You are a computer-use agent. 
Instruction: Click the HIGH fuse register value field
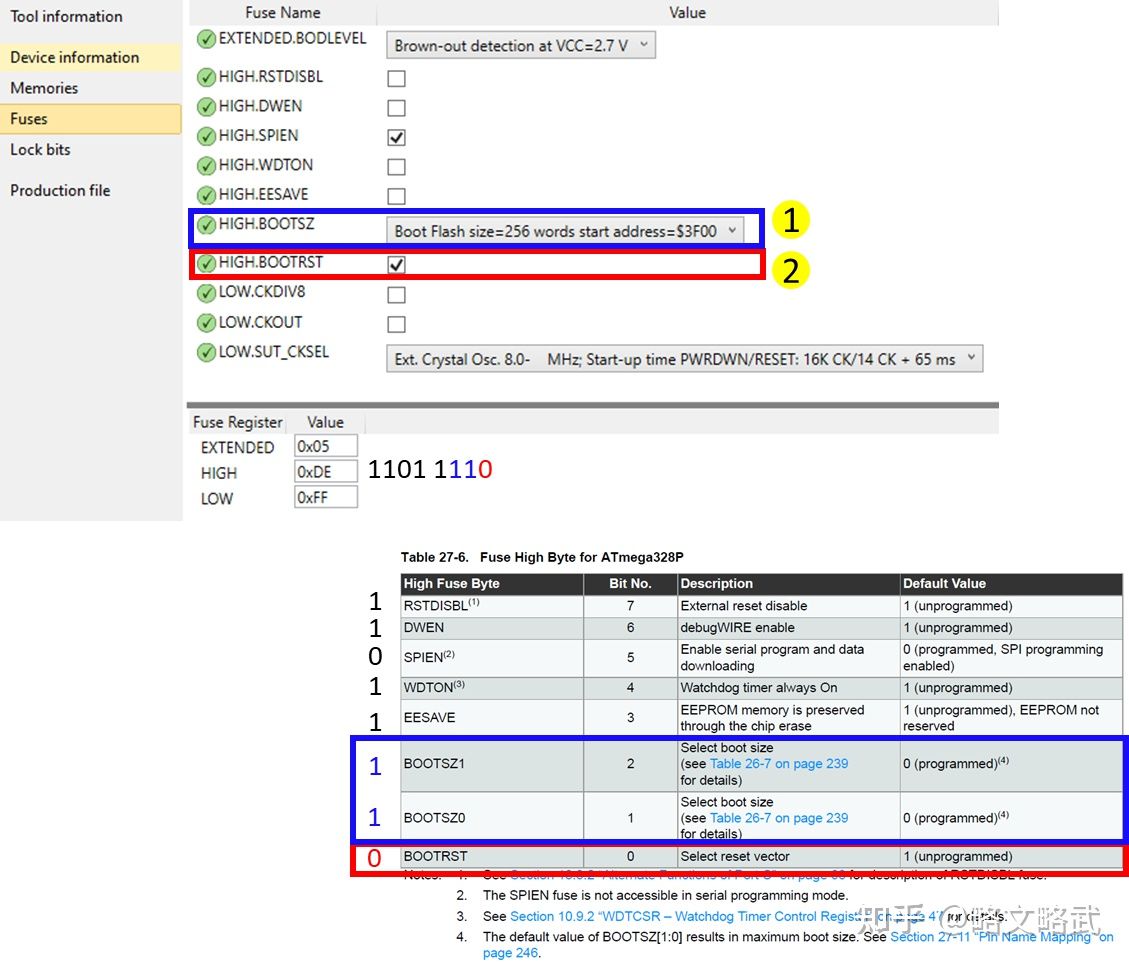pyautogui.click(x=325, y=472)
